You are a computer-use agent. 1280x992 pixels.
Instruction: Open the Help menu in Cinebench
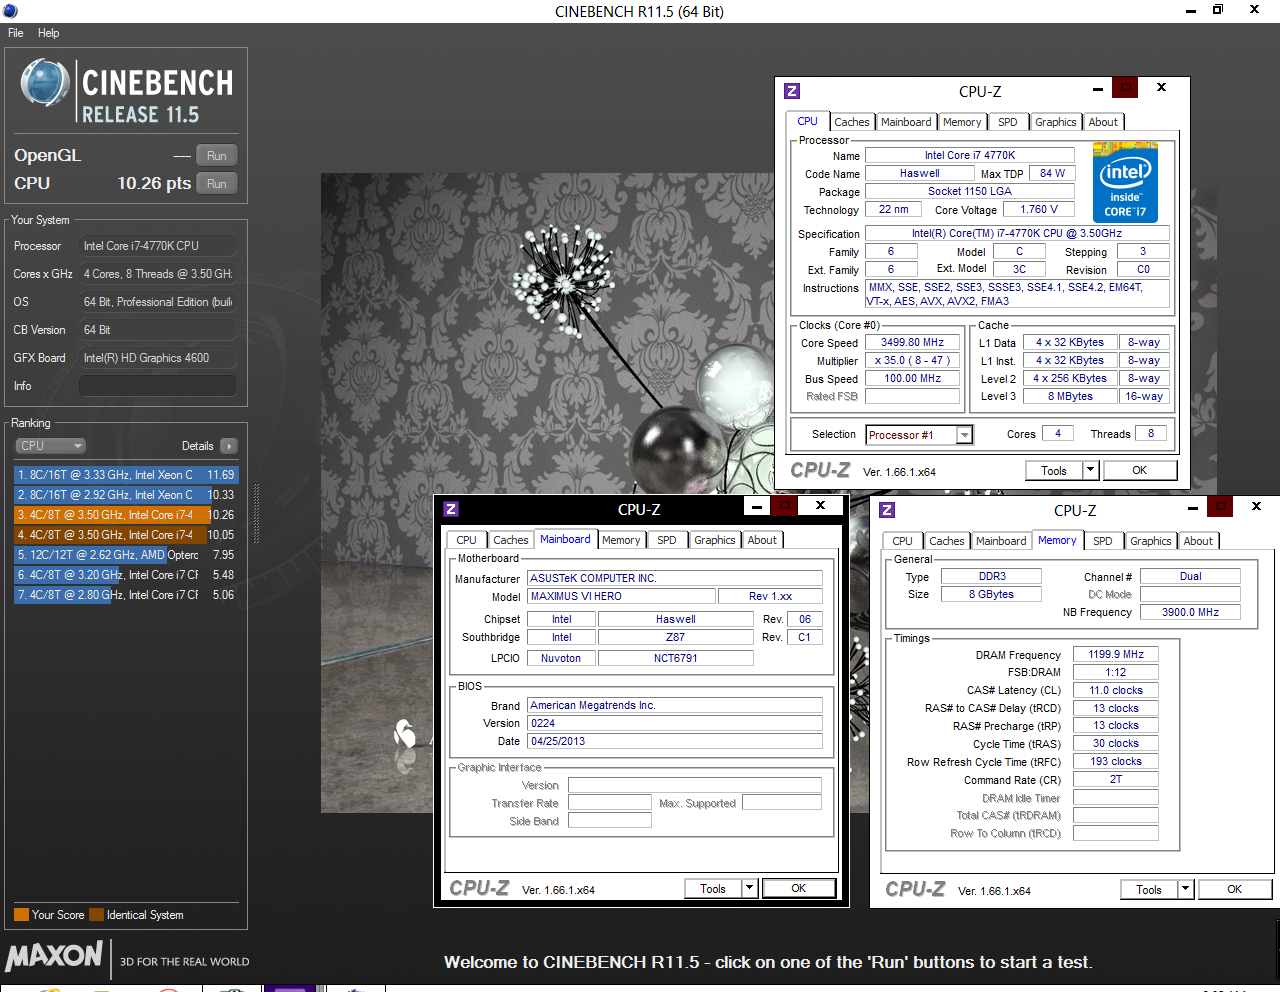tap(48, 33)
